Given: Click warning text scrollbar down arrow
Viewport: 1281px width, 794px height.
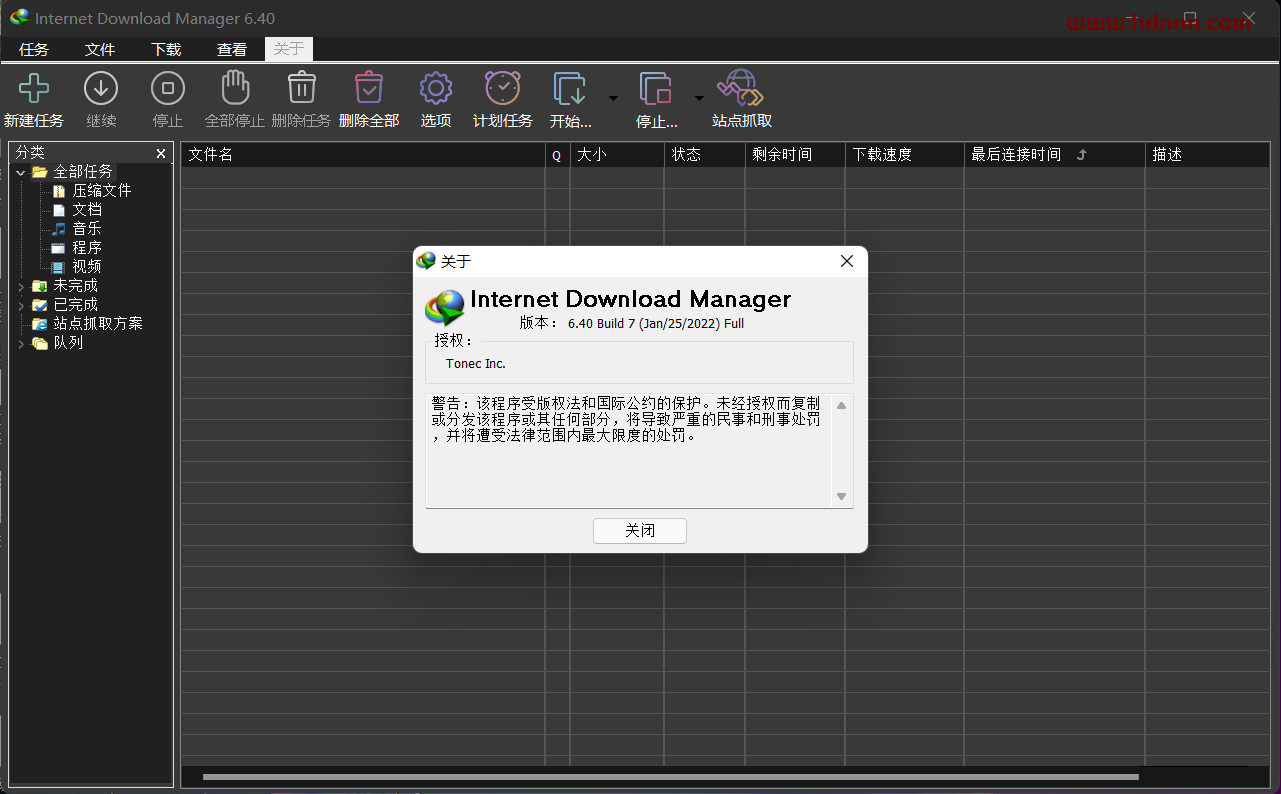Looking at the screenshot, I should [842, 496].
